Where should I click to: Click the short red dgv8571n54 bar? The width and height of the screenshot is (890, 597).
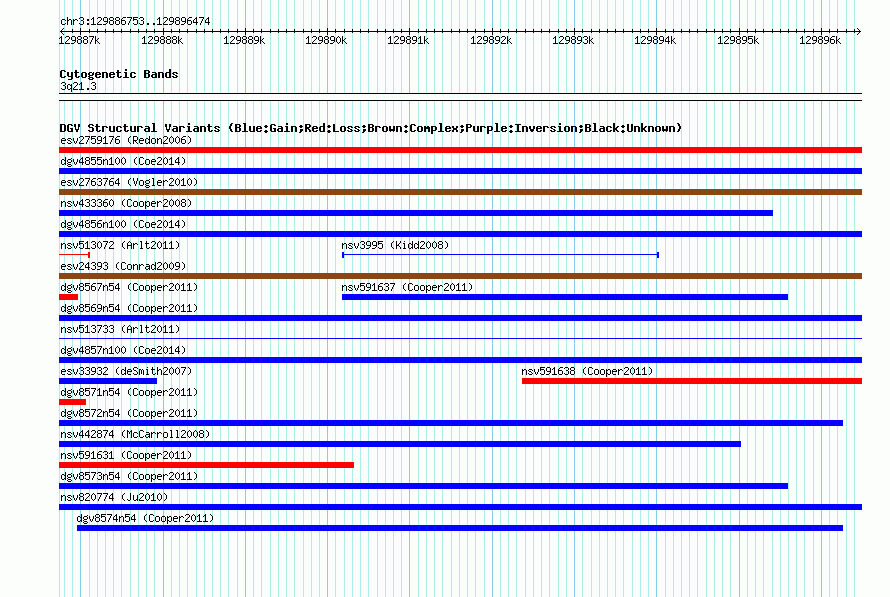(73, 402)
